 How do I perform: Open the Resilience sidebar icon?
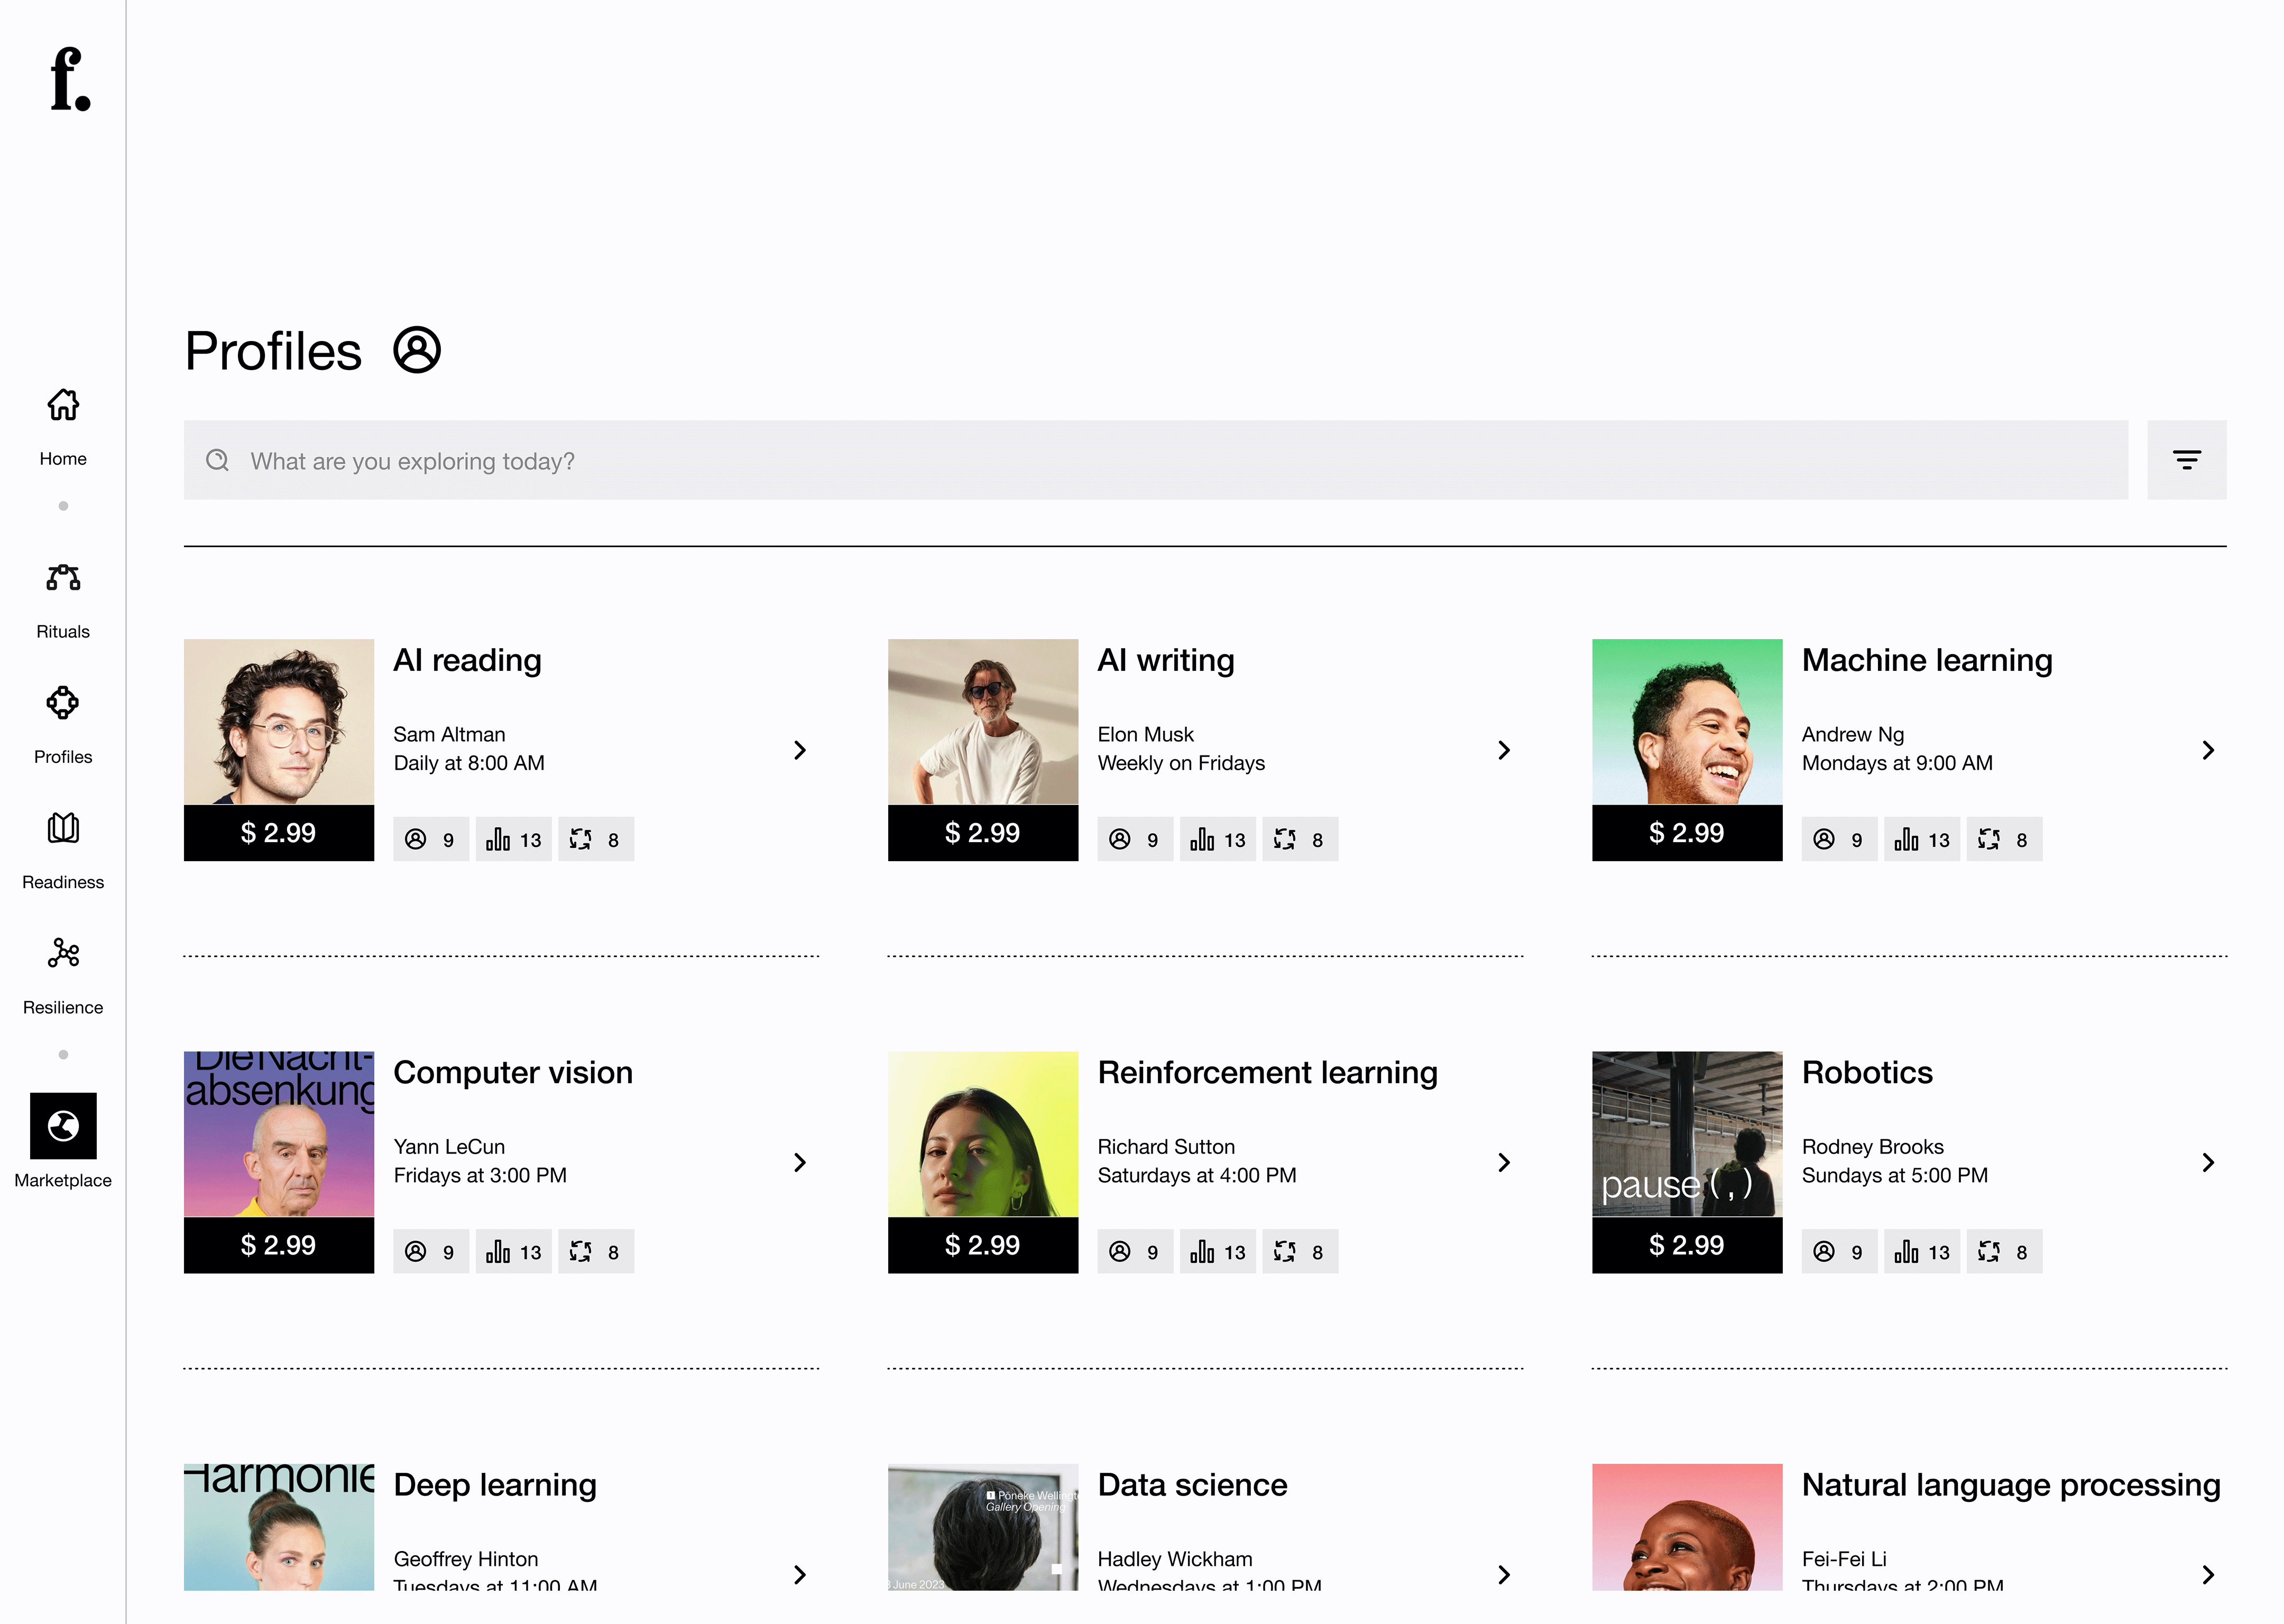(63, 953)
